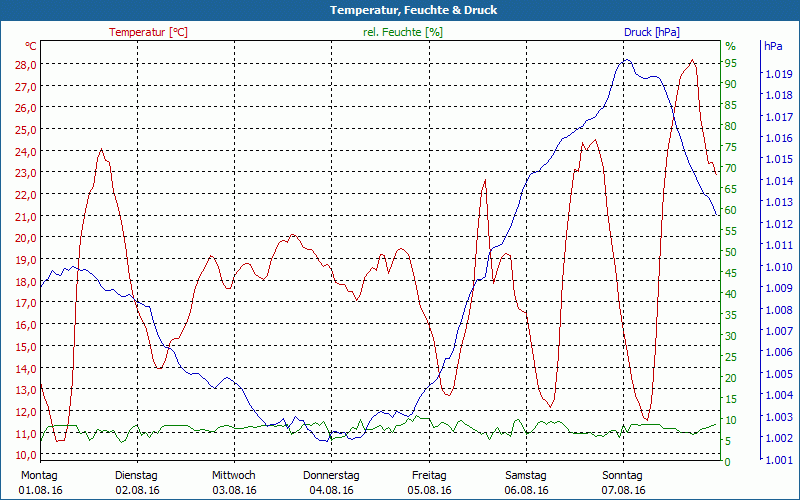Select the green rel. Feuchte [%] legend label

[403, 32]
